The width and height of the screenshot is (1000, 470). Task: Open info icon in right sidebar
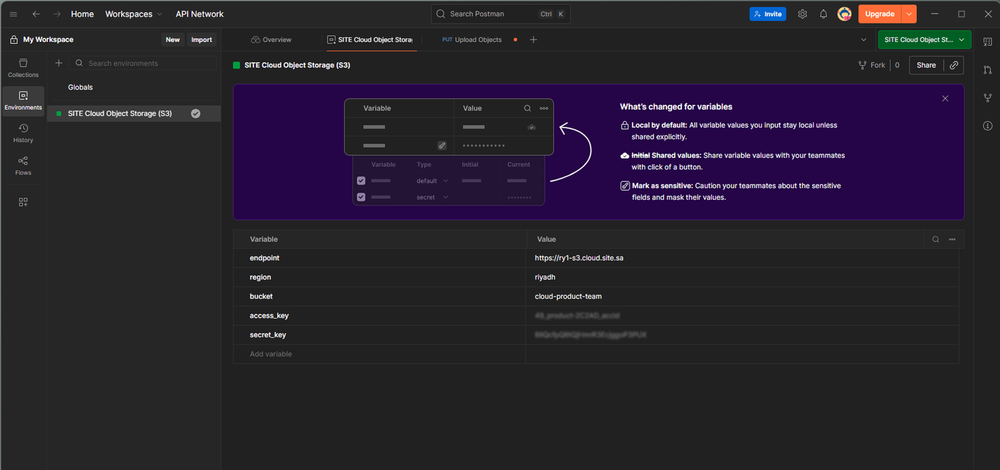(x=987, y=126)
